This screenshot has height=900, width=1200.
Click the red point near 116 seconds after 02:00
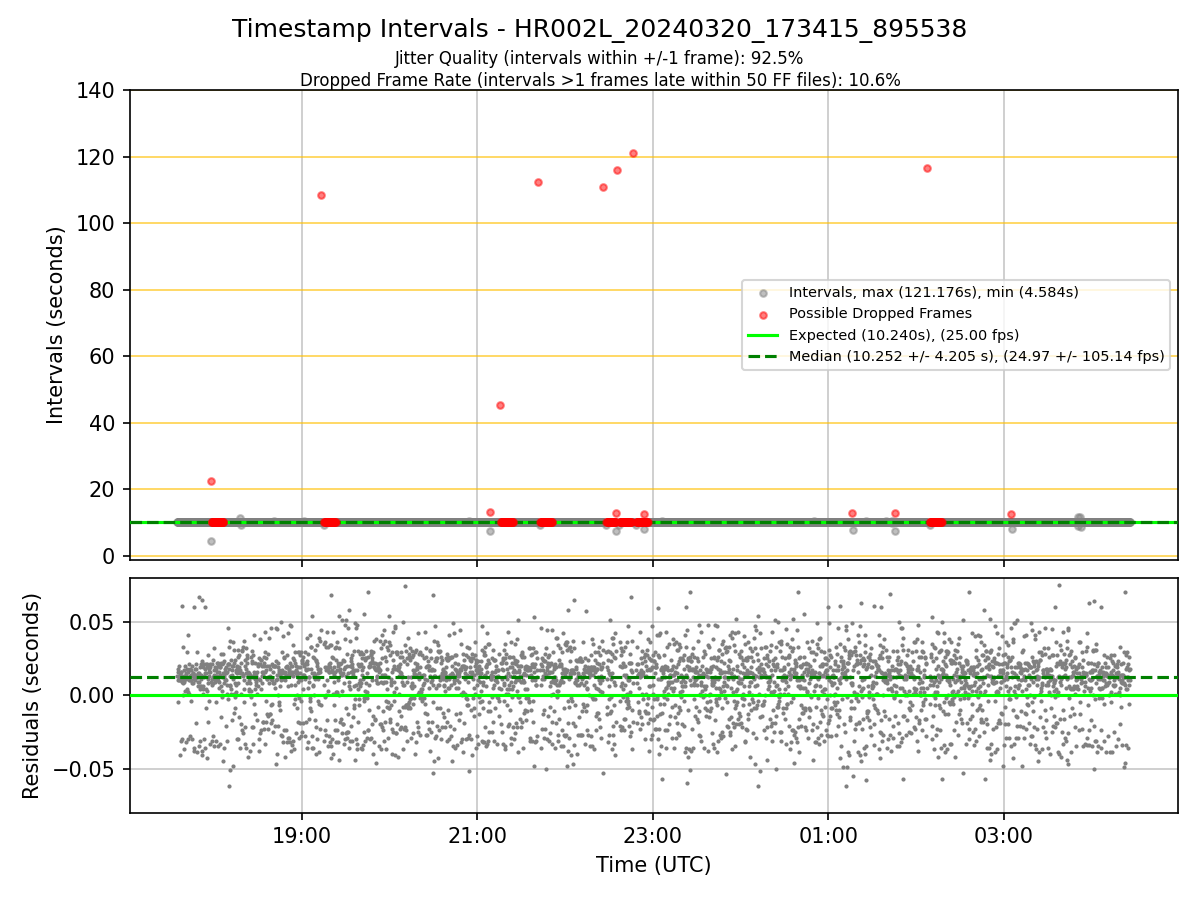click(927, 168)
